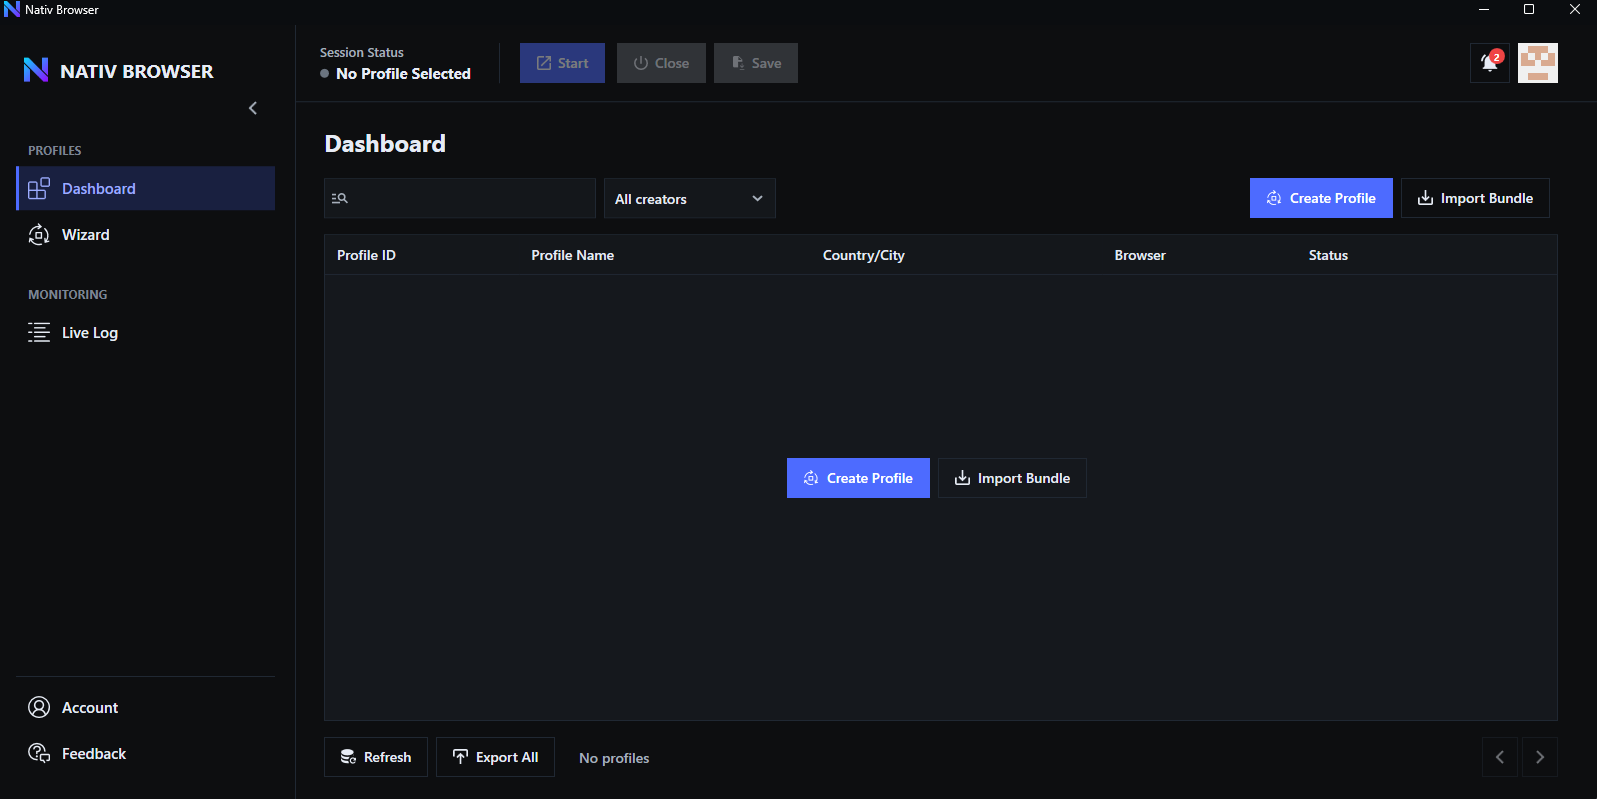The image size is (1597, 799).
Task: Collapse the sidebar with the chevron arrow
Action: click(x=253, y=108)
